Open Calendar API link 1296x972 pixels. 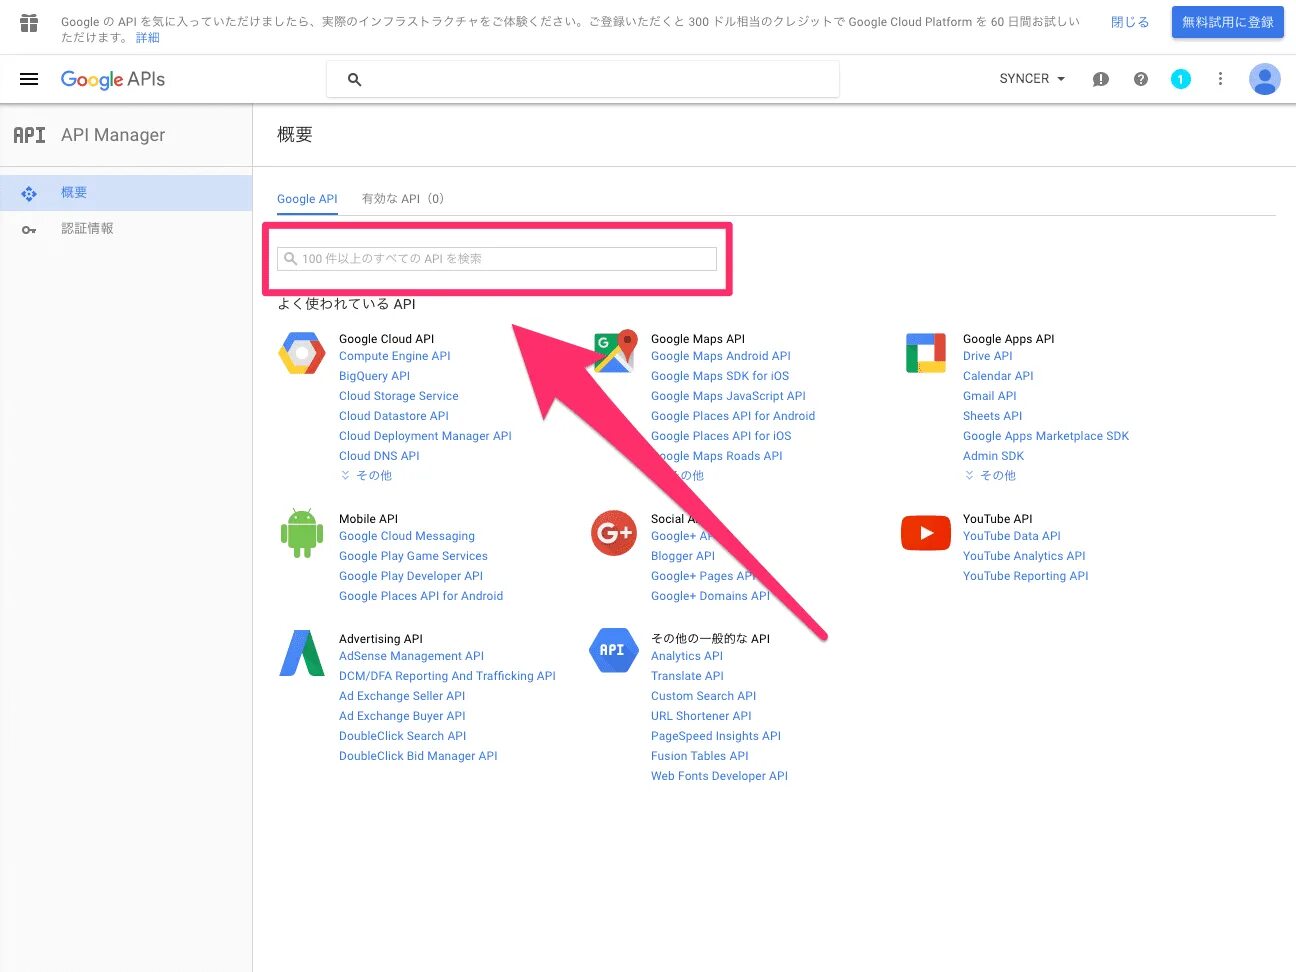[998, 376]
